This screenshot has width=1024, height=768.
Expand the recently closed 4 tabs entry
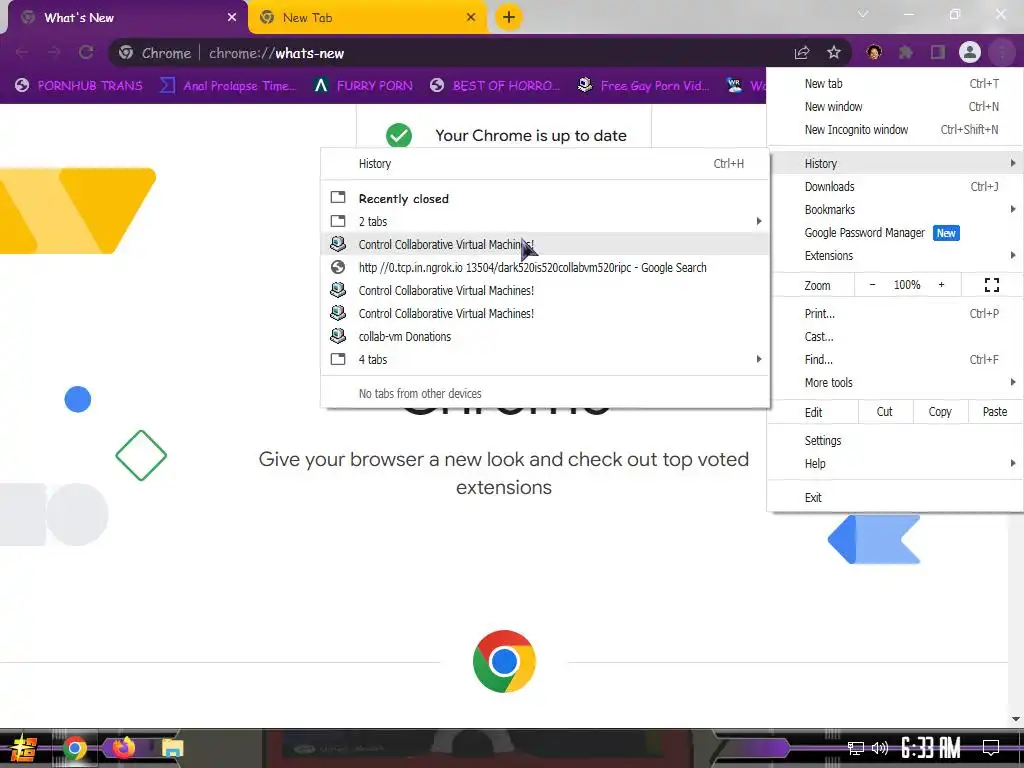[x=545, y=359]
